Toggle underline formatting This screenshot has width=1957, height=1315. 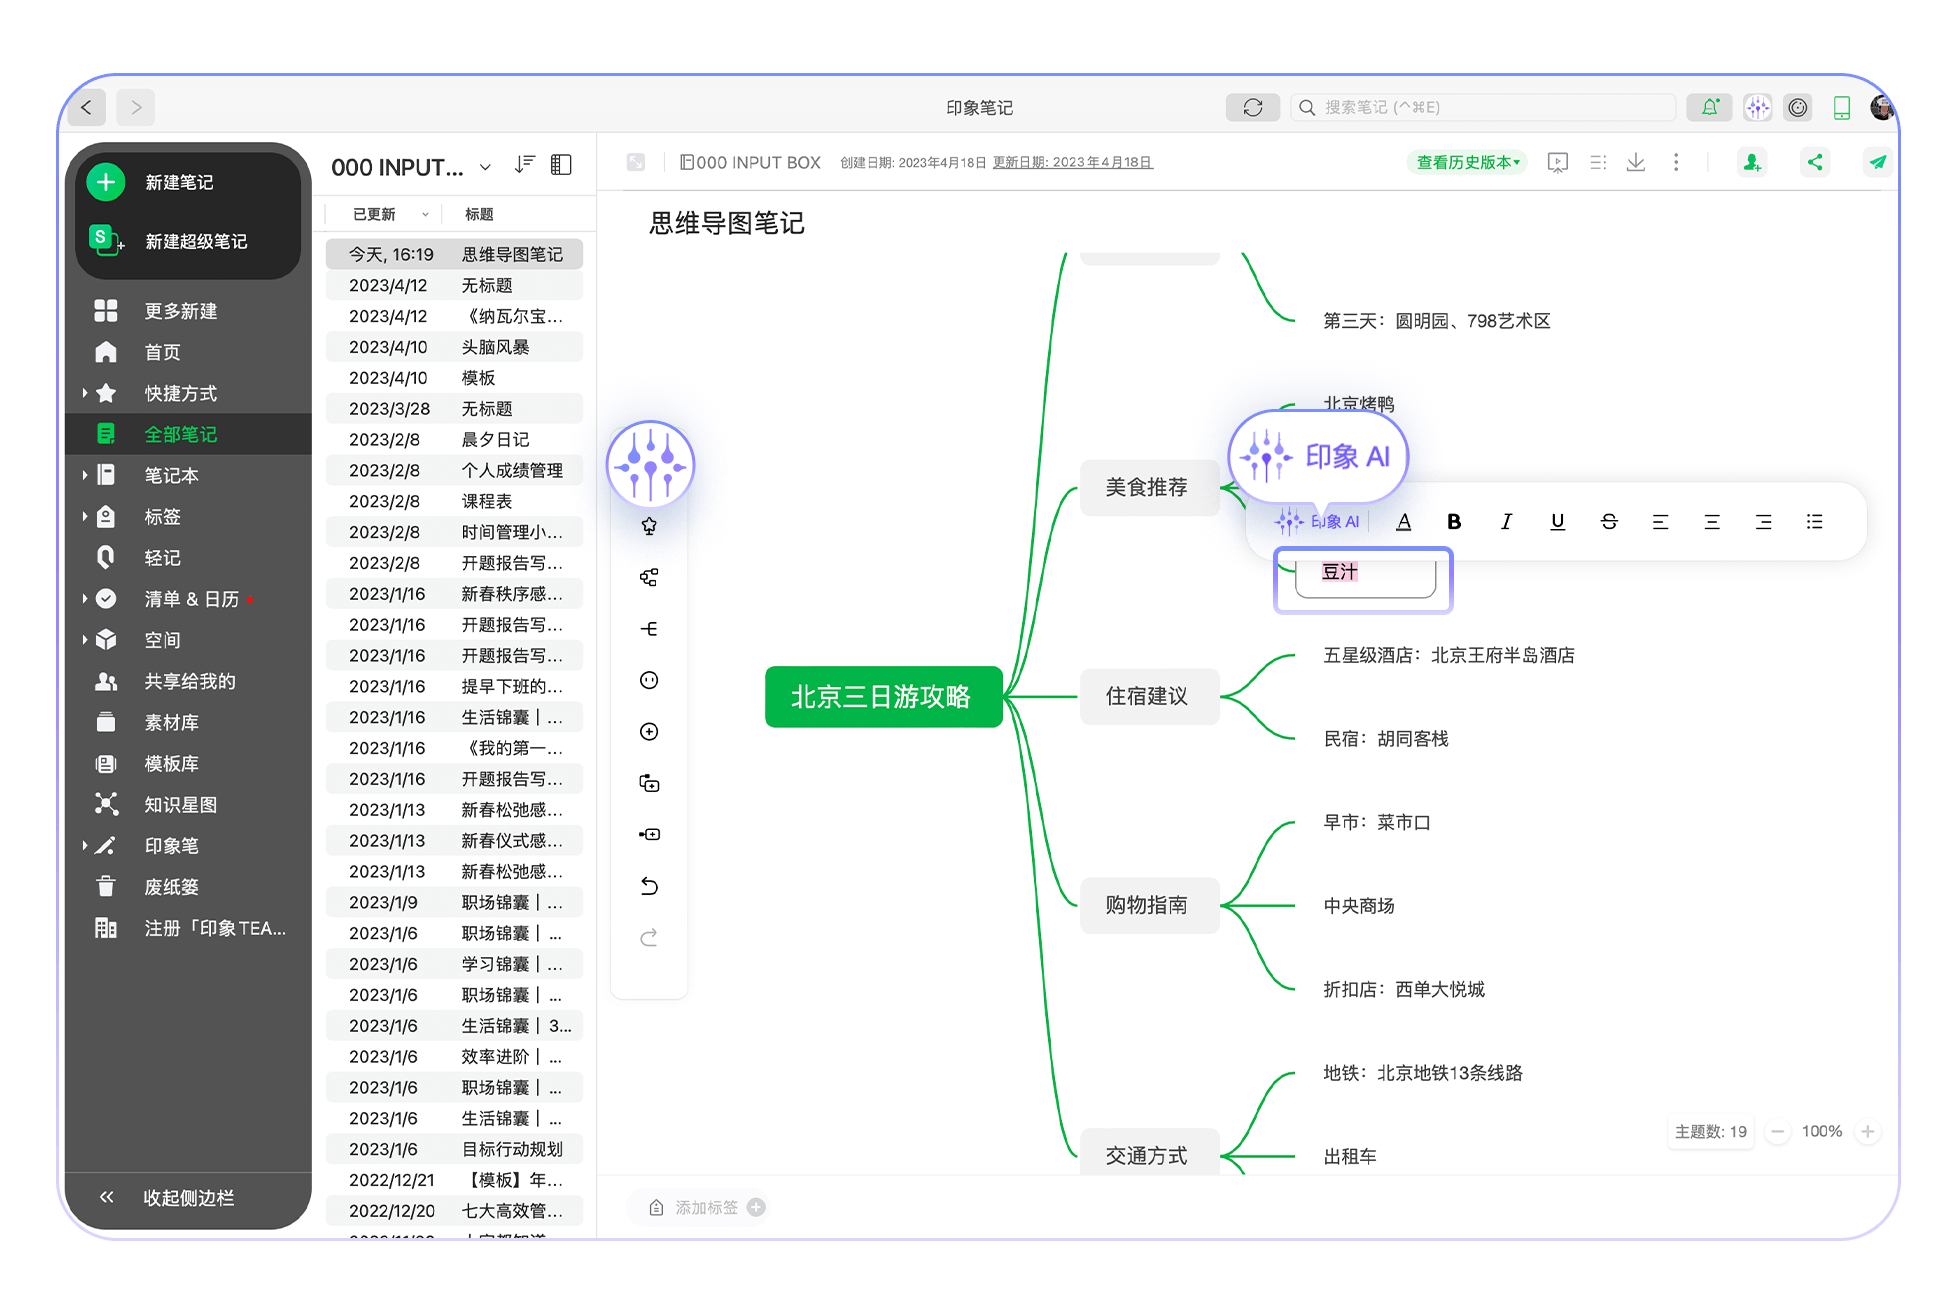tap(1557, 521)
